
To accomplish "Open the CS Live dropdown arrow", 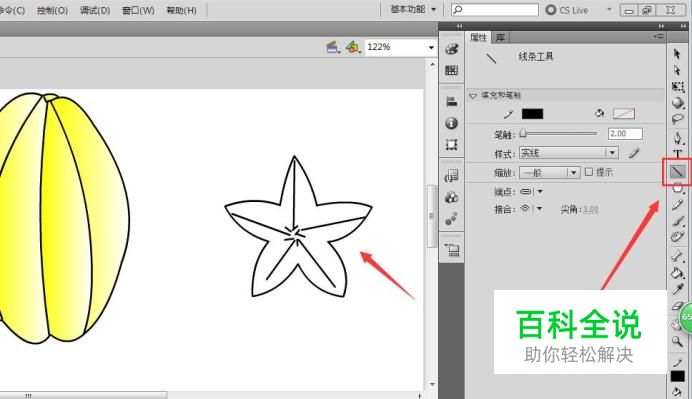I will 609,9.
